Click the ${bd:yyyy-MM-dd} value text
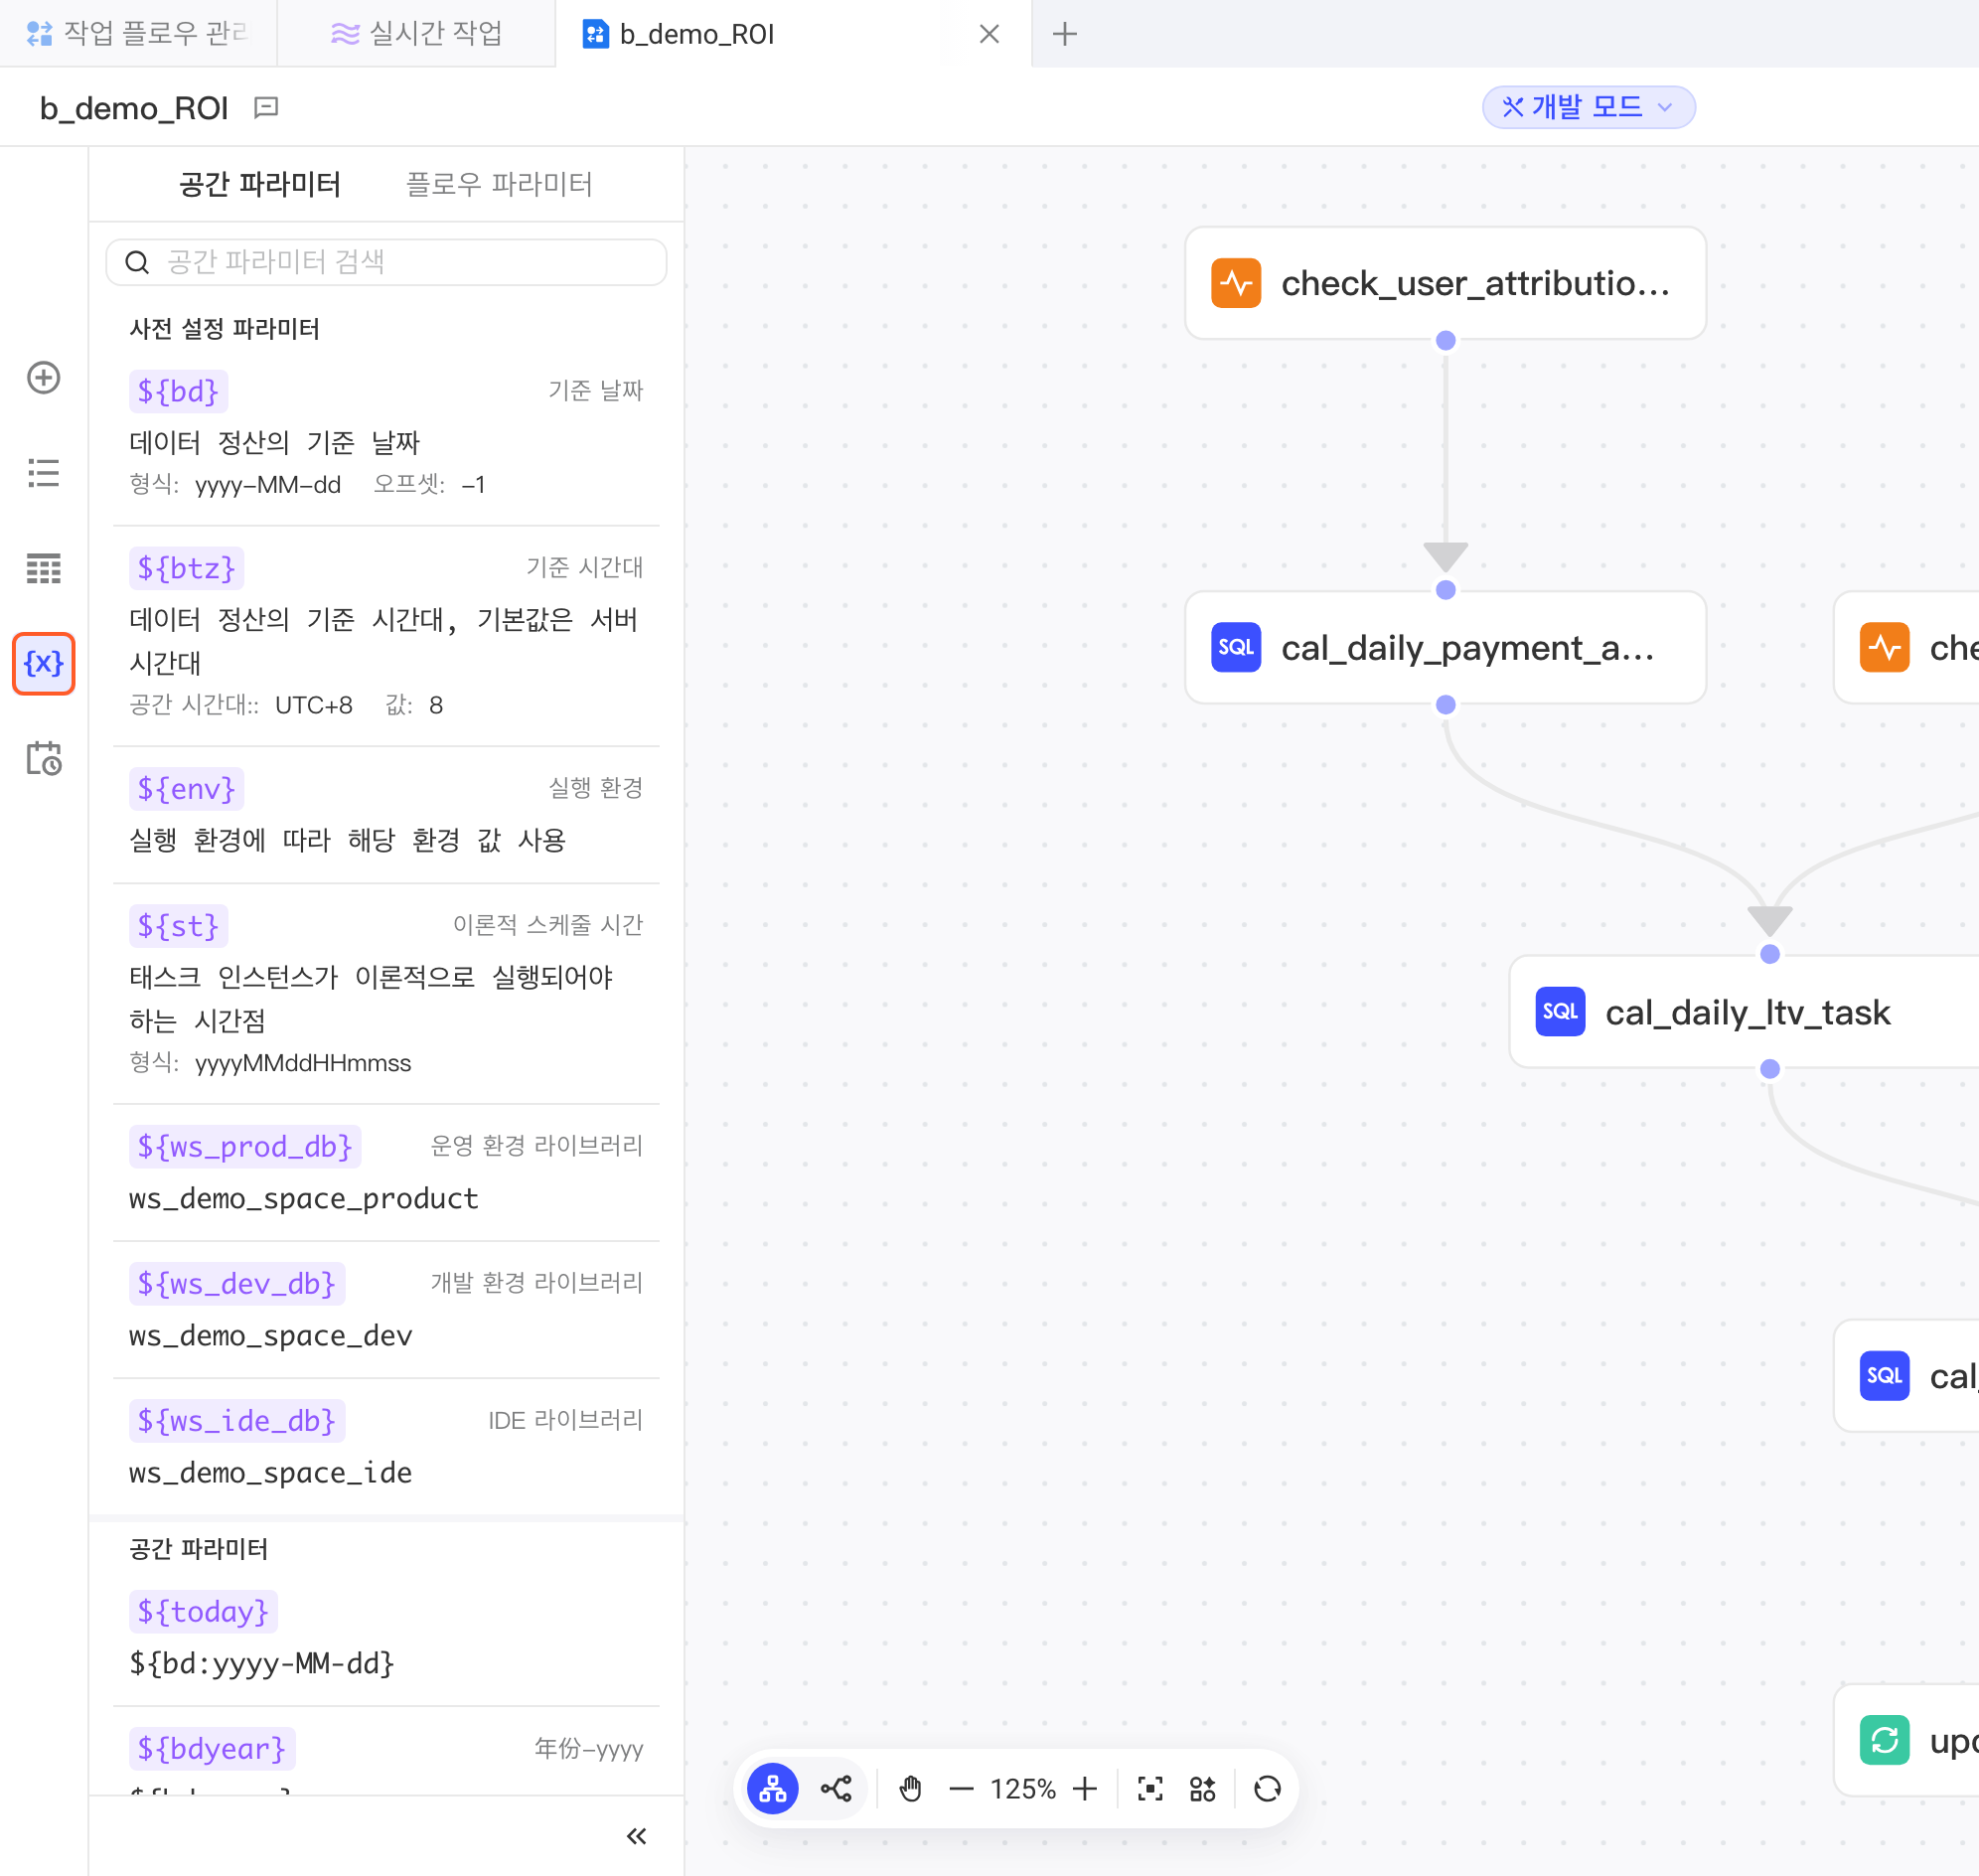The height and width of the screenshot is (1876, 1979). [262, 1663]
